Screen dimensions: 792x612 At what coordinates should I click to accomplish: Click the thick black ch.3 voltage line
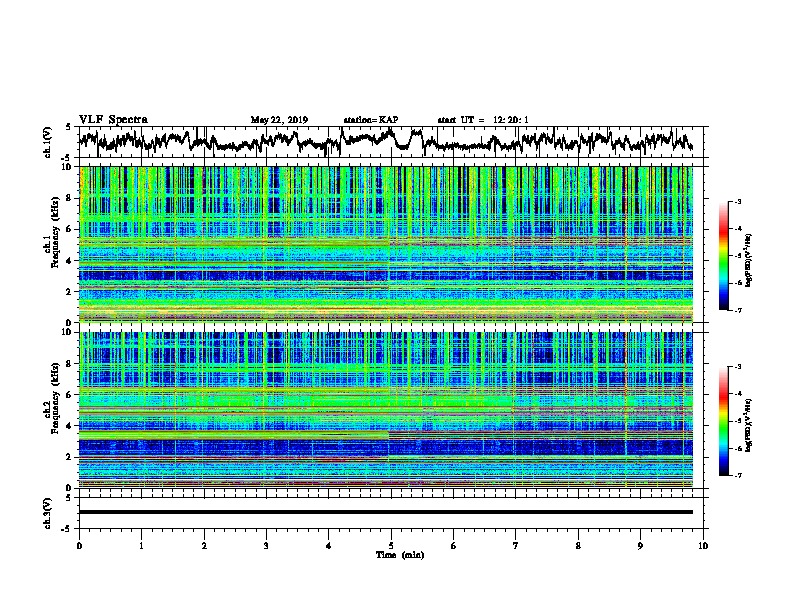click(x=386, y=512)
